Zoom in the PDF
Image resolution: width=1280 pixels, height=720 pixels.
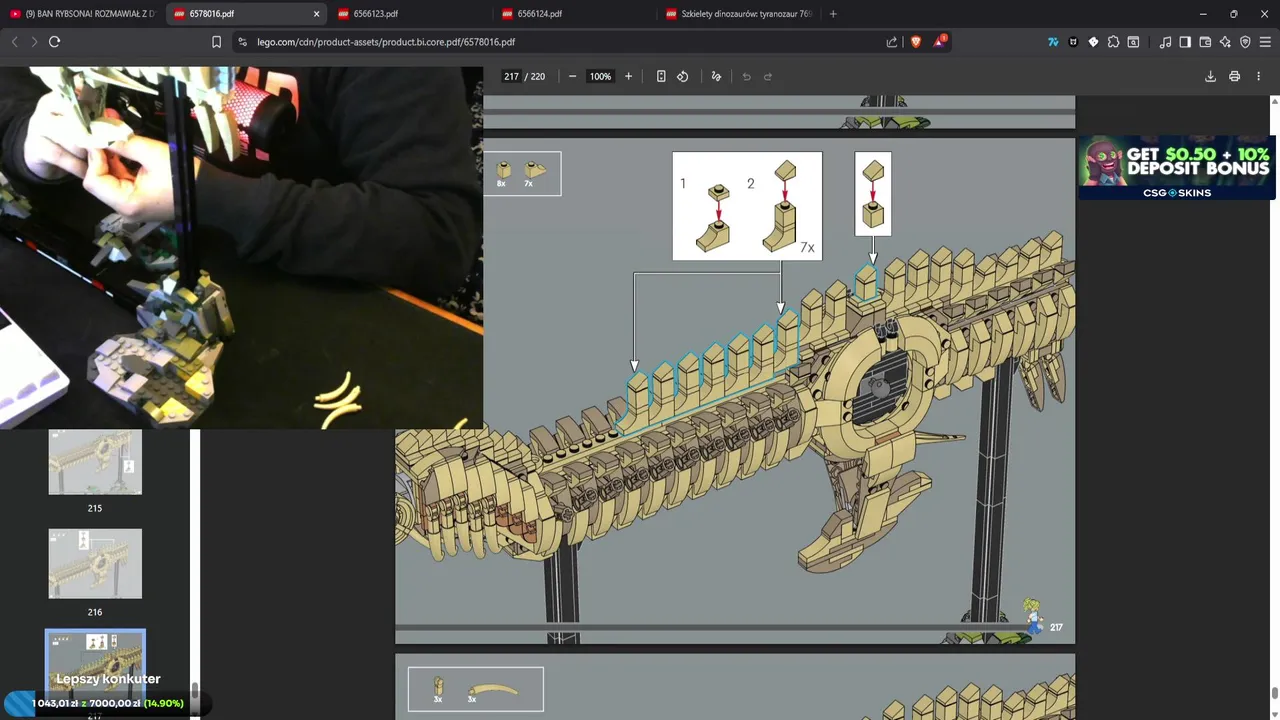point(628,76)
